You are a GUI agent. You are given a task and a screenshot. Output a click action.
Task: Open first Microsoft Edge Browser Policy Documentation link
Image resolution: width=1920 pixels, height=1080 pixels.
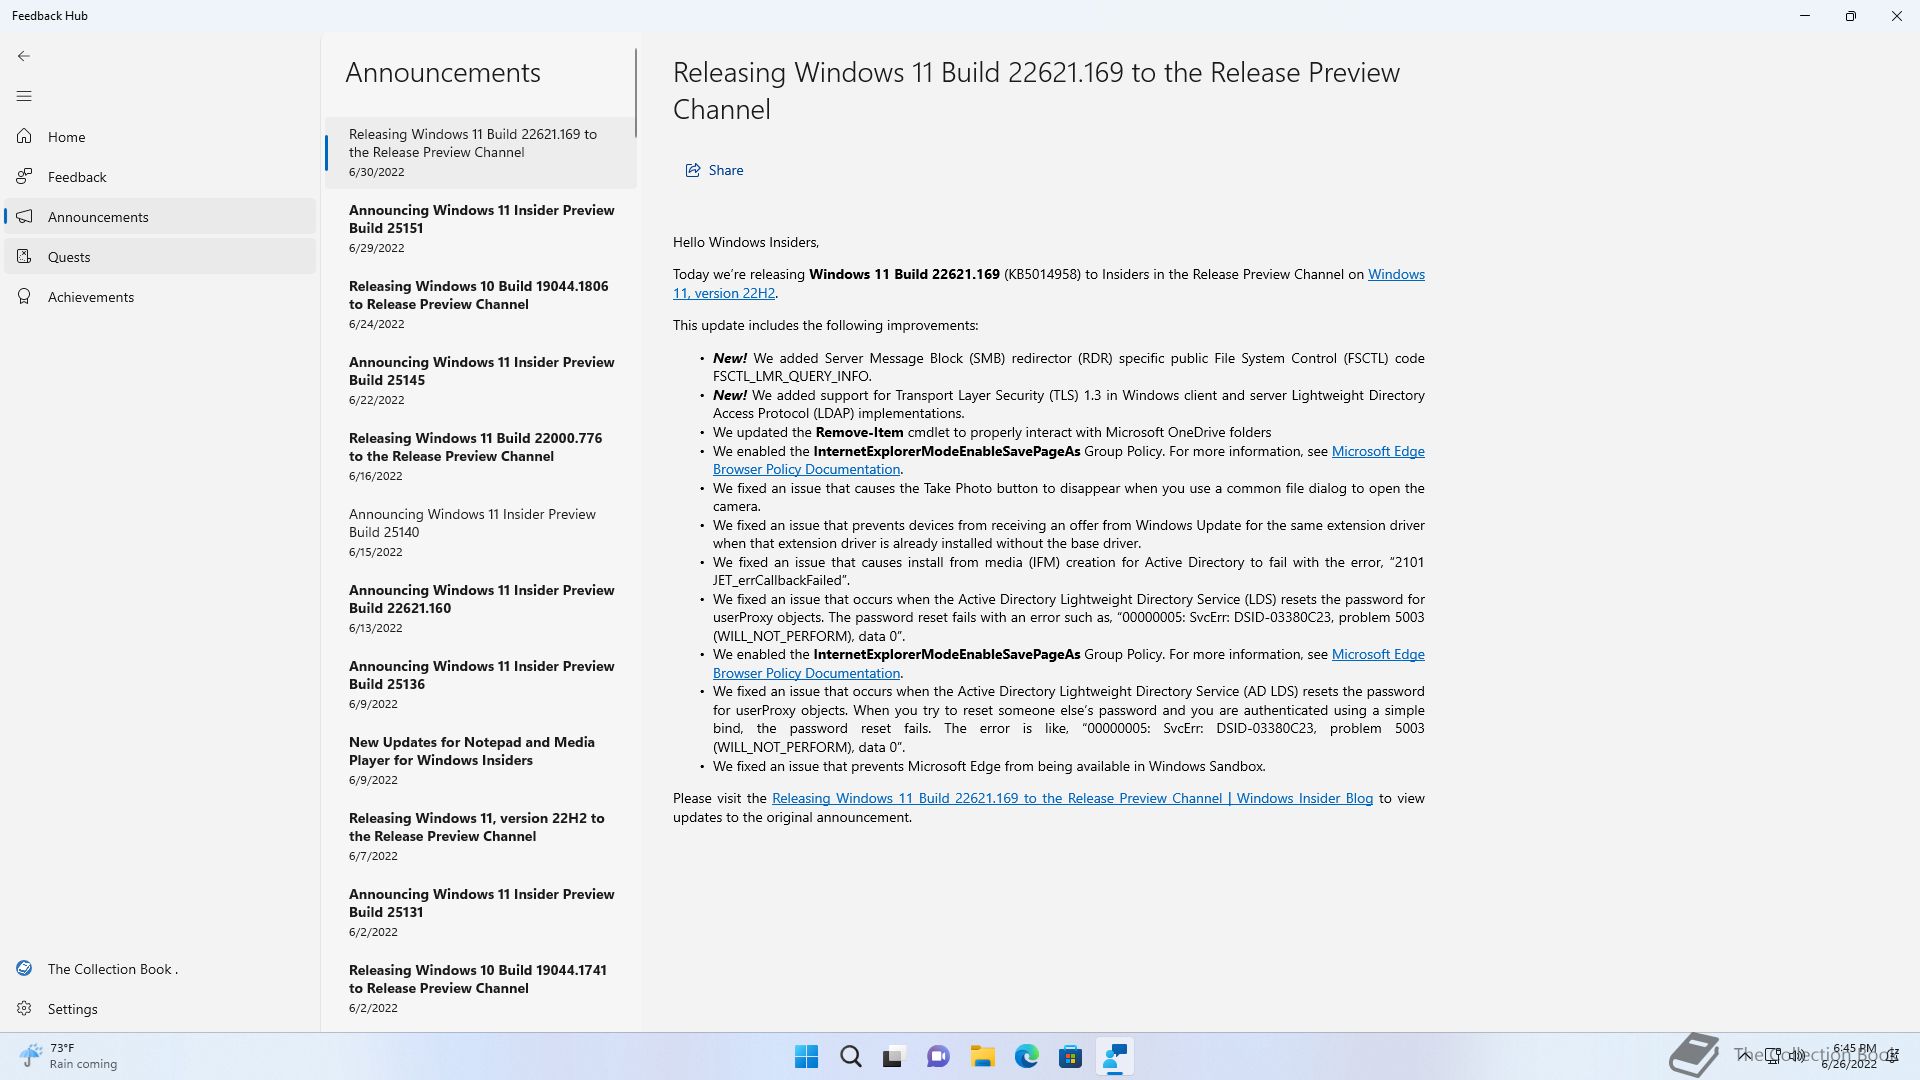tap(1378, 451)
